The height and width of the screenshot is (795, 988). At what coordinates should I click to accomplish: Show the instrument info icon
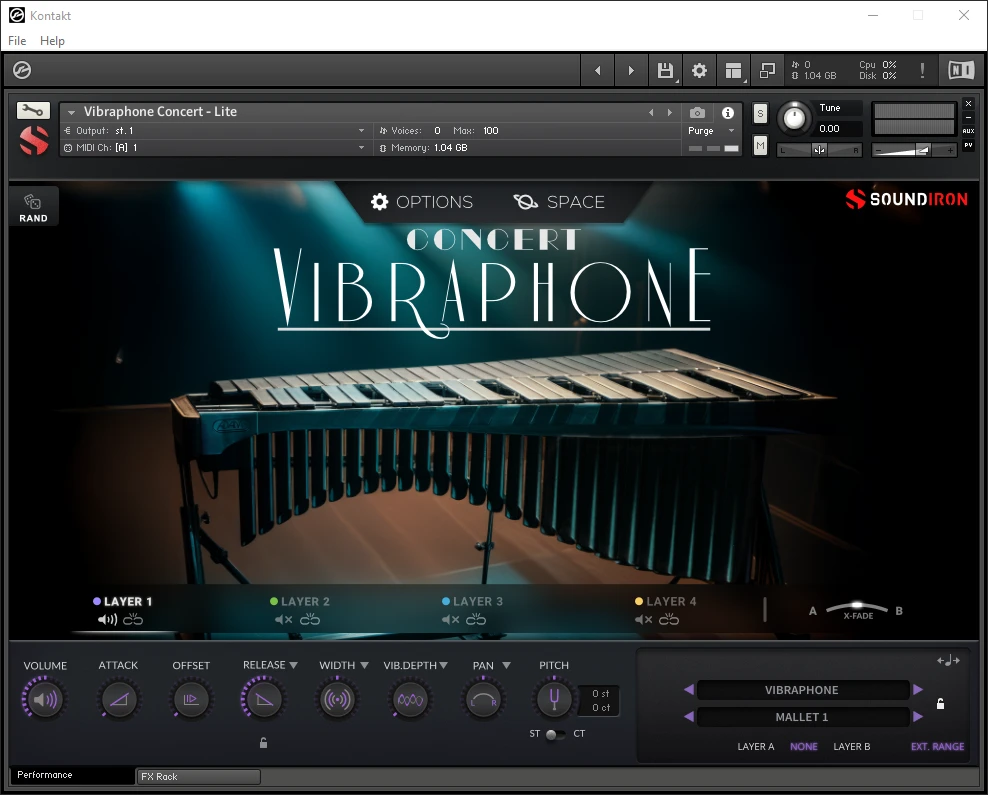728,113
